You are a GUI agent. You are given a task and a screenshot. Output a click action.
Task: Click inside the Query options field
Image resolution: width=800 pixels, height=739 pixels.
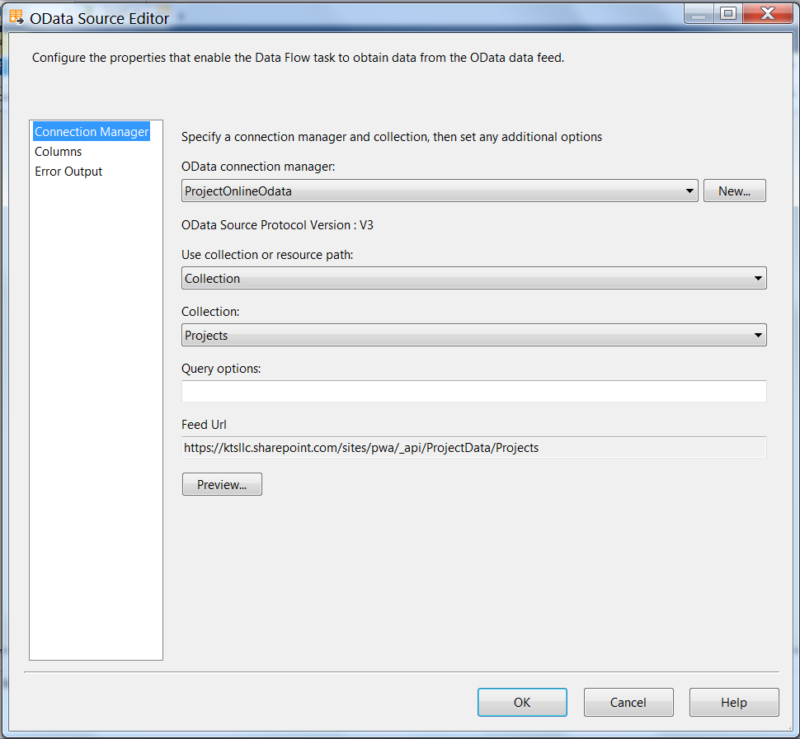tap(400, 390)
